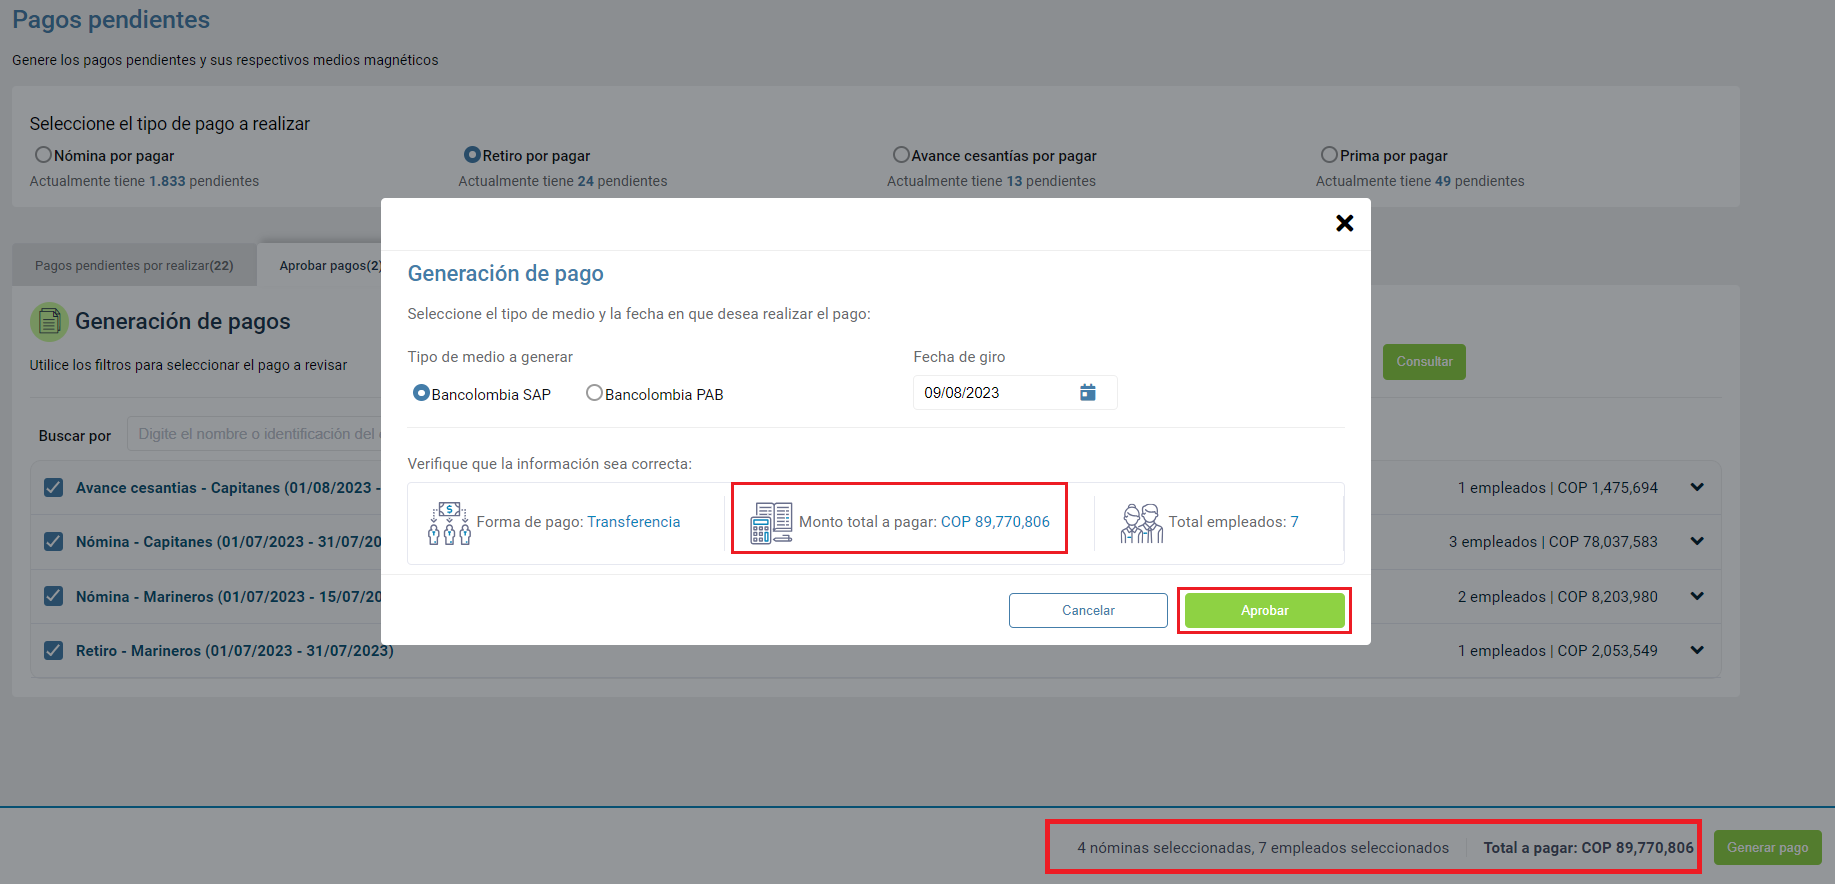Click the COP 89,770,806 amount in dialog
The height and width of the screenshot is (884, 1835).
(x=995, y=522)
